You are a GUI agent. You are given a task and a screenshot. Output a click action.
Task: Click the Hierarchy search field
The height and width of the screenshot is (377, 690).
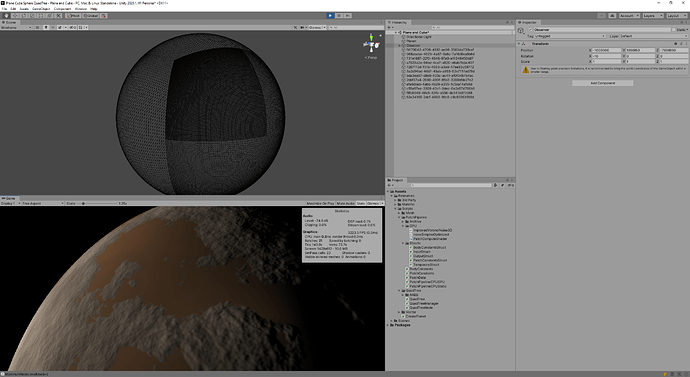tap(472, 27)
